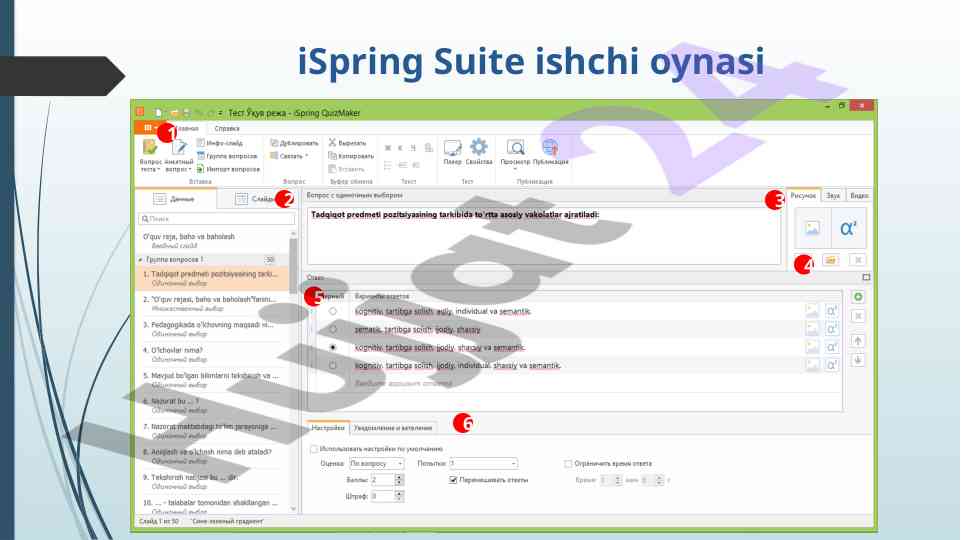961x540 pixels.
Task: Open the orange application menu button
Action: 148,128
